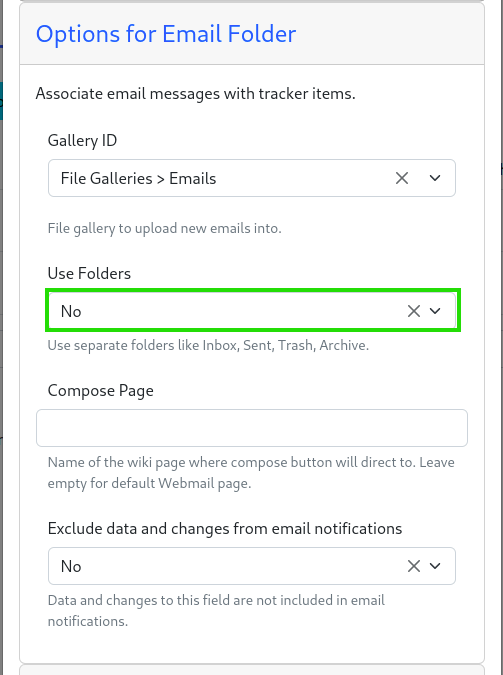Image resolution: width=503 pixels, height=675 pixels.
Task: Expand the Use Folders chevron arrow
Action: click(435, 311)
